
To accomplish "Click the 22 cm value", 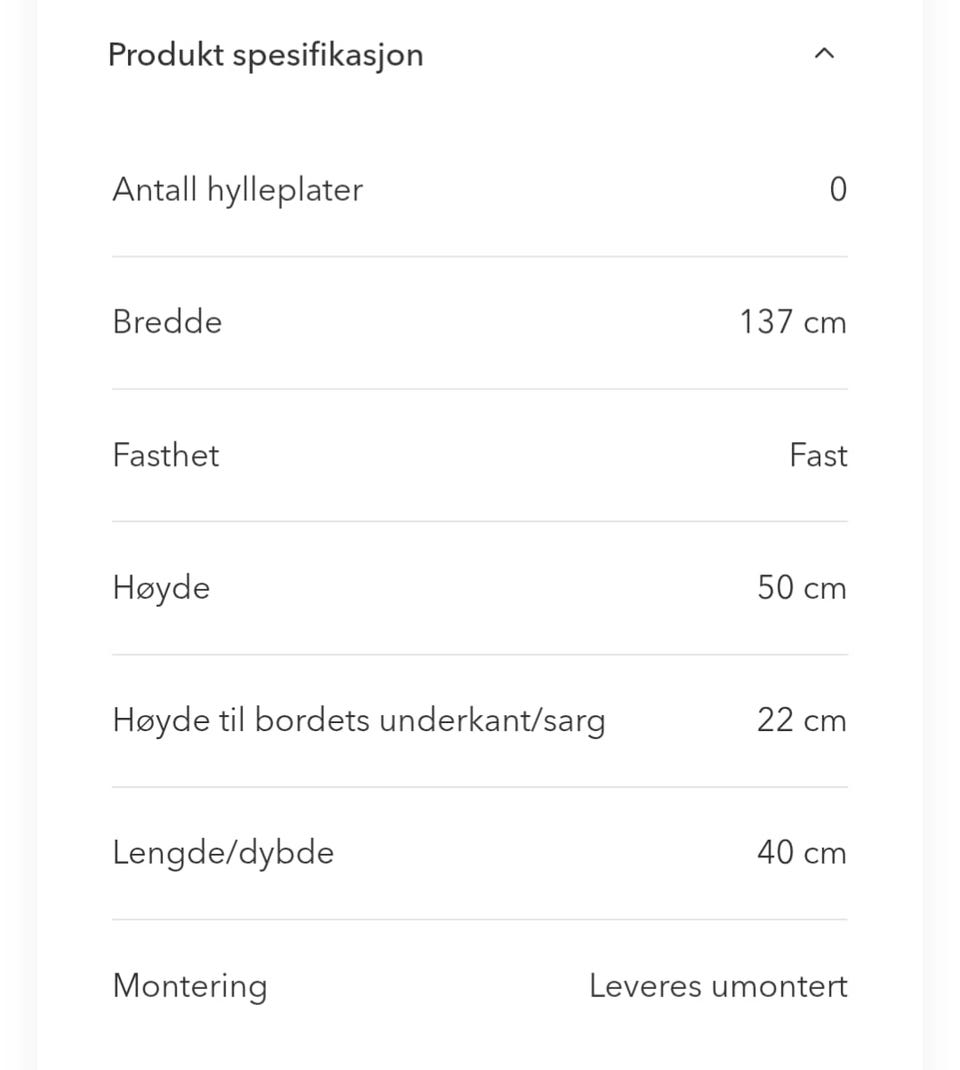I will (802, 720).
